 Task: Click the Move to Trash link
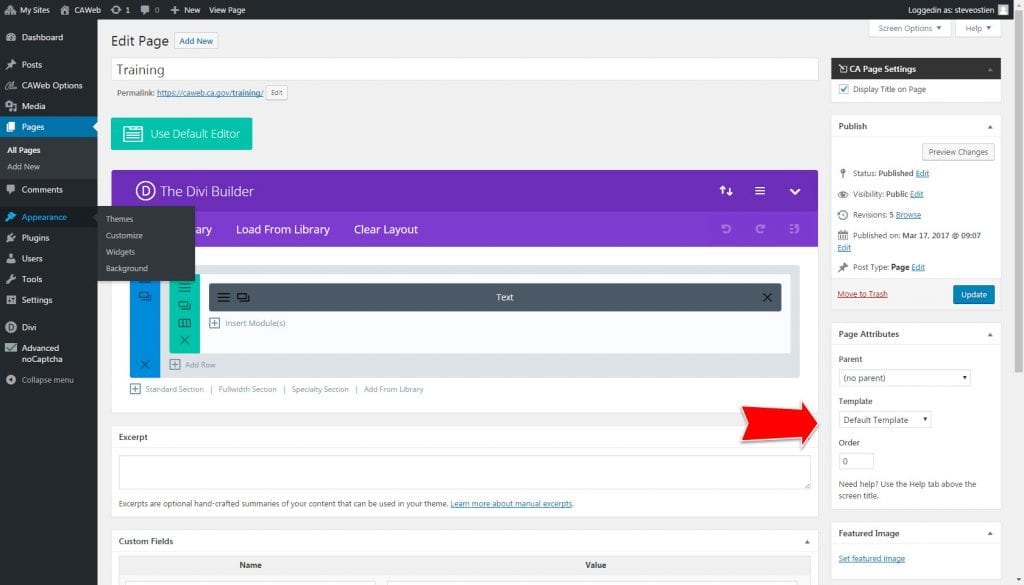(862, 294)
